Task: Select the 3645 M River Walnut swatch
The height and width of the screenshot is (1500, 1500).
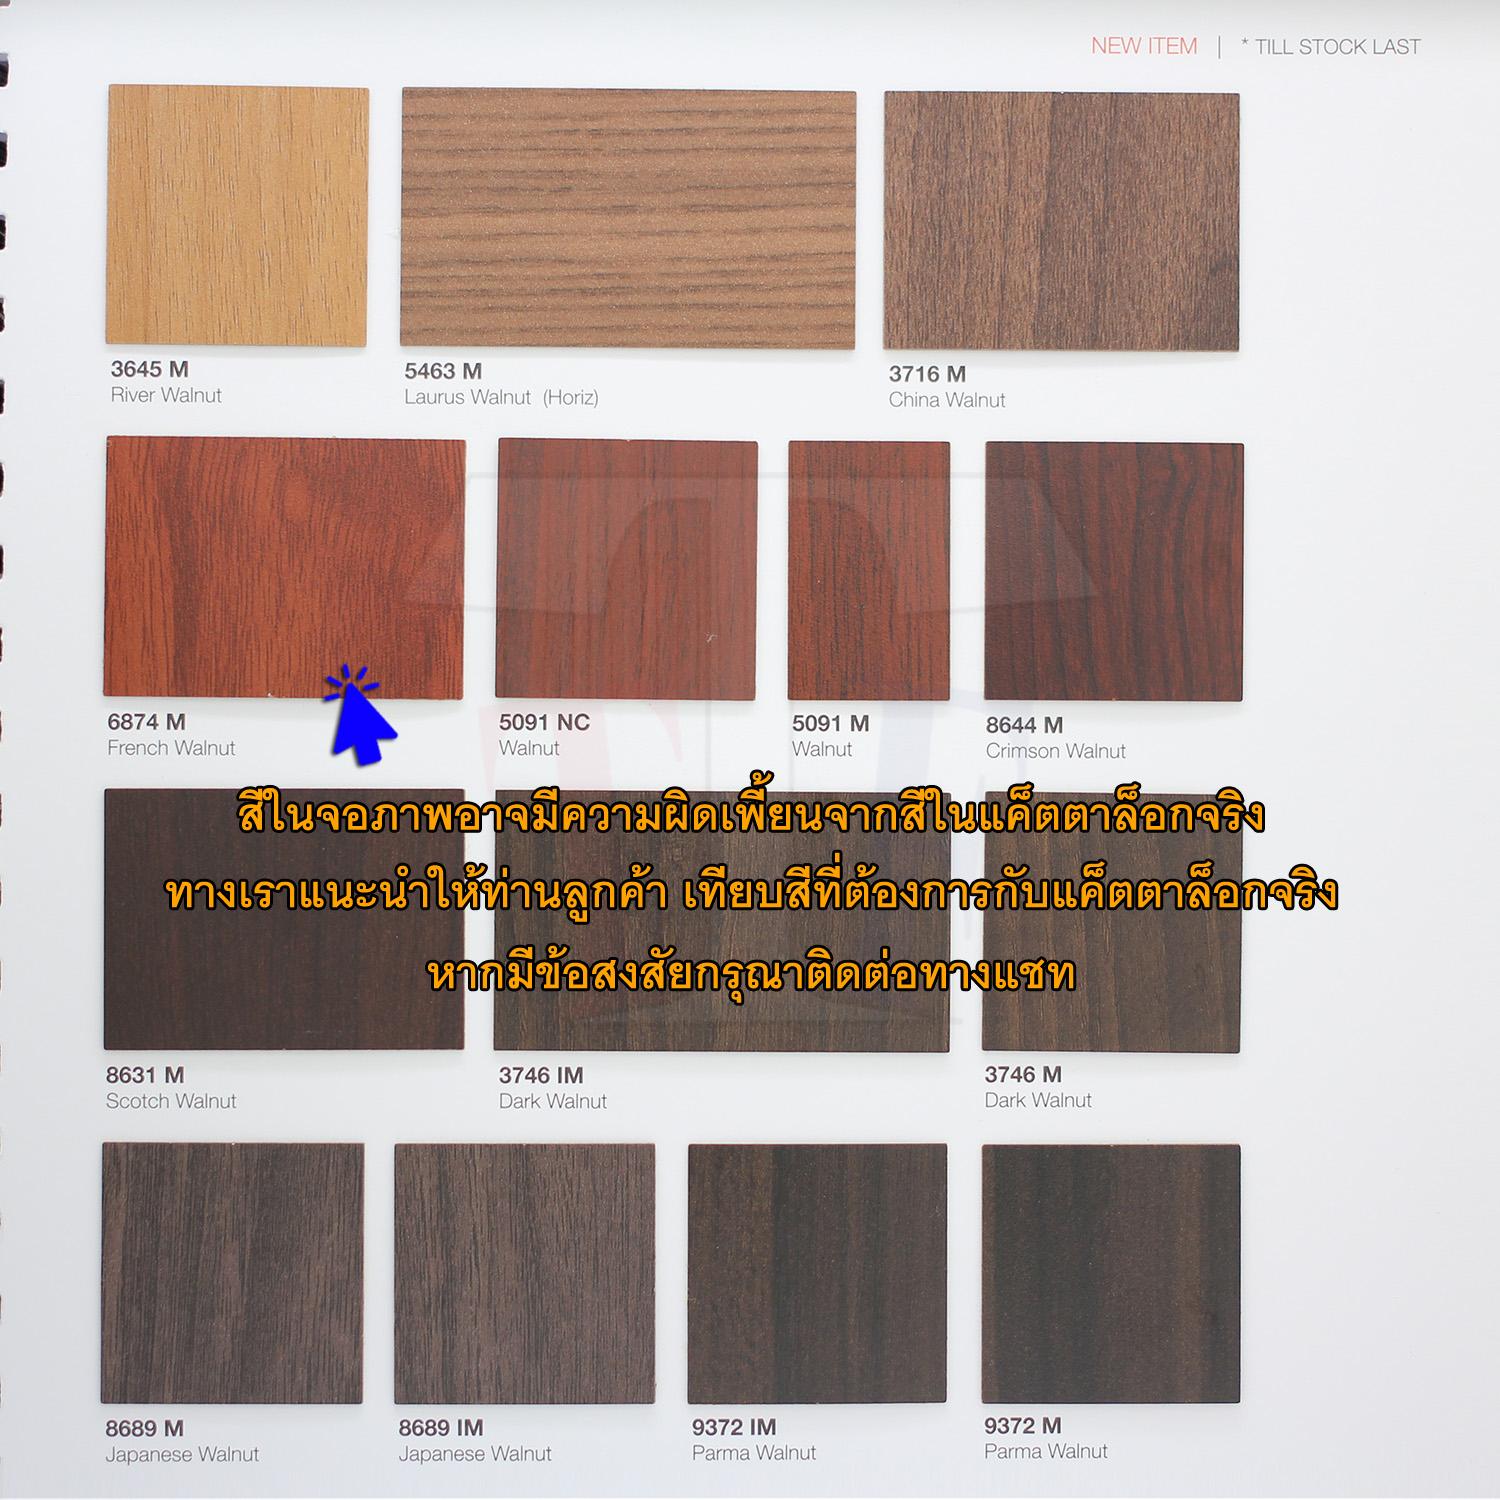Action: [x=235, y=215]
